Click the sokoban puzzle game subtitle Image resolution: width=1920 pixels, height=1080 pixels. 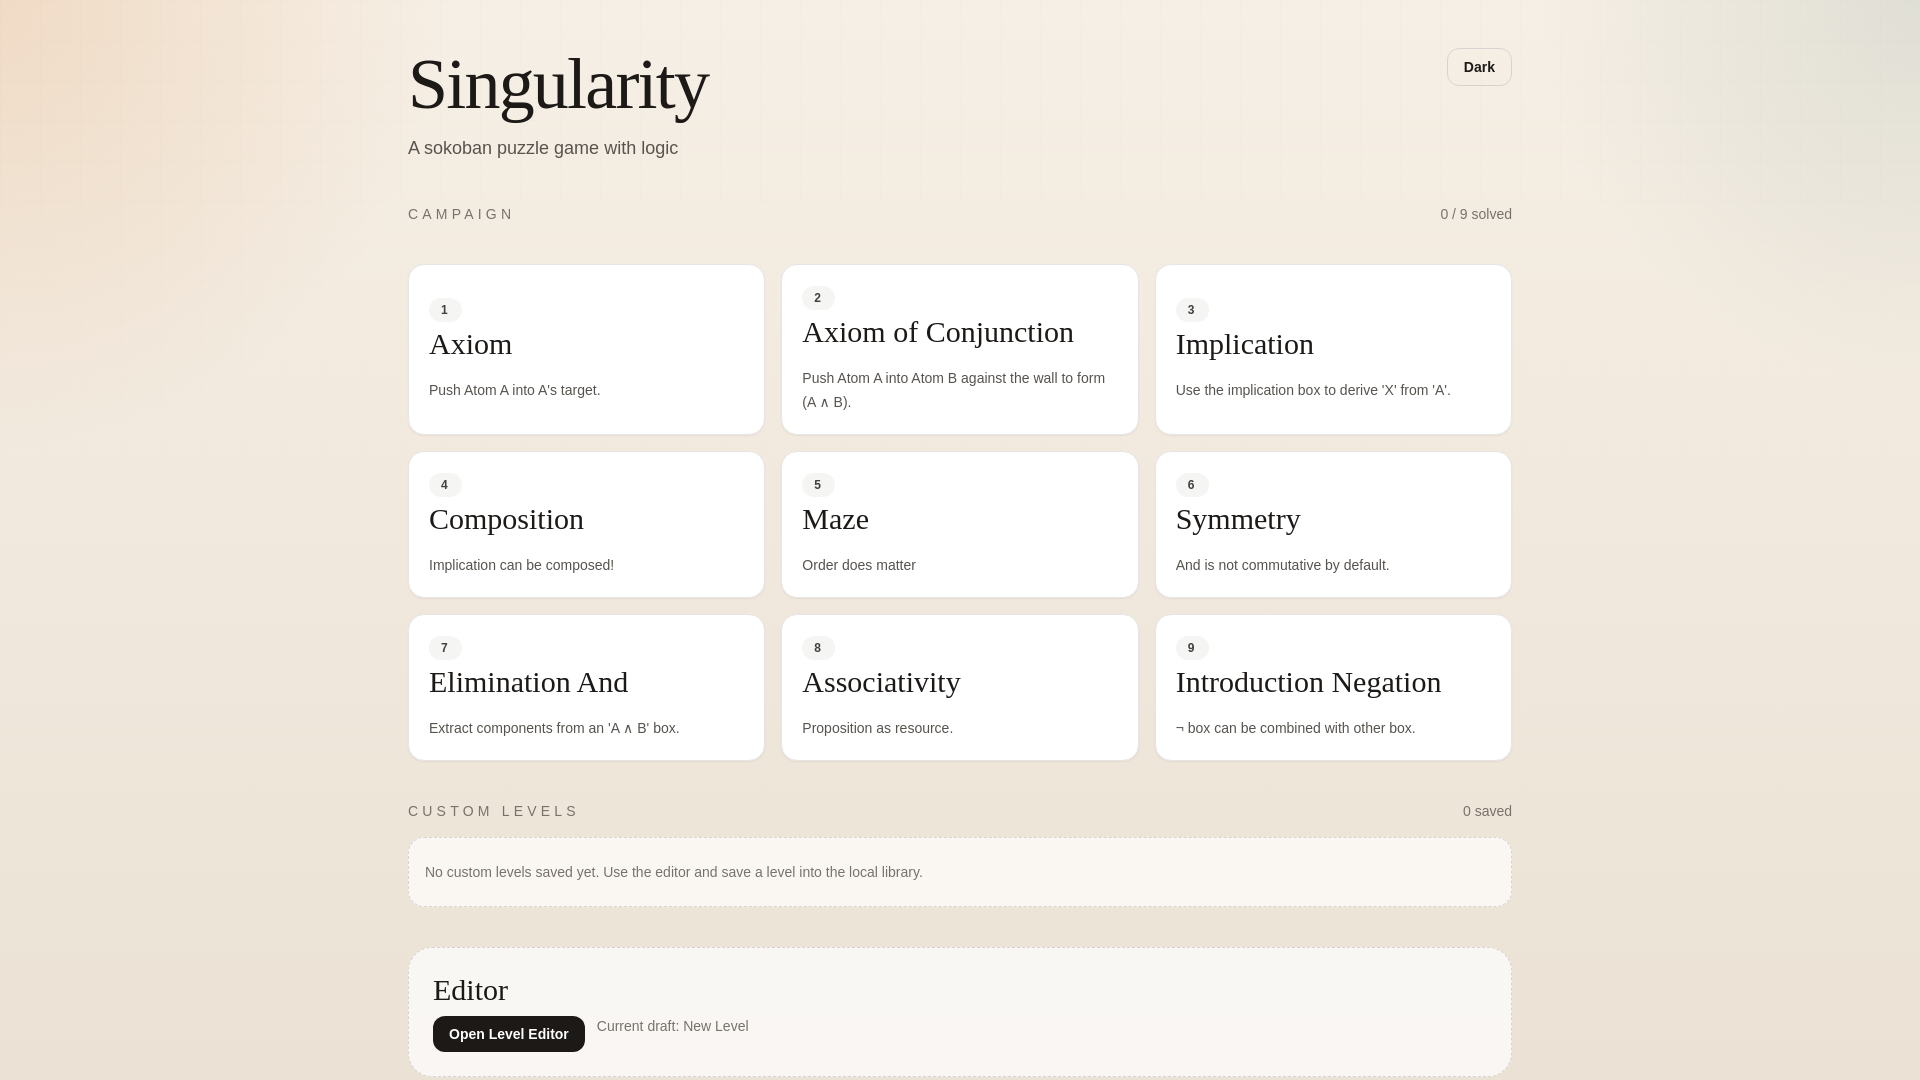[543, 148]
